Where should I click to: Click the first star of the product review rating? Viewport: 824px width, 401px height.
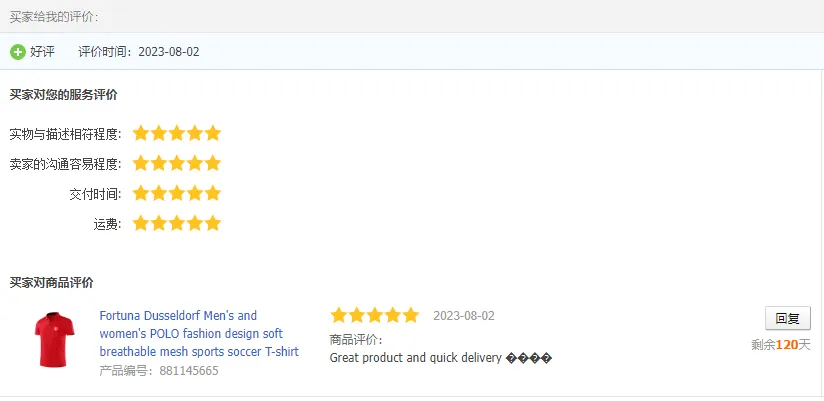coord(339,315)
